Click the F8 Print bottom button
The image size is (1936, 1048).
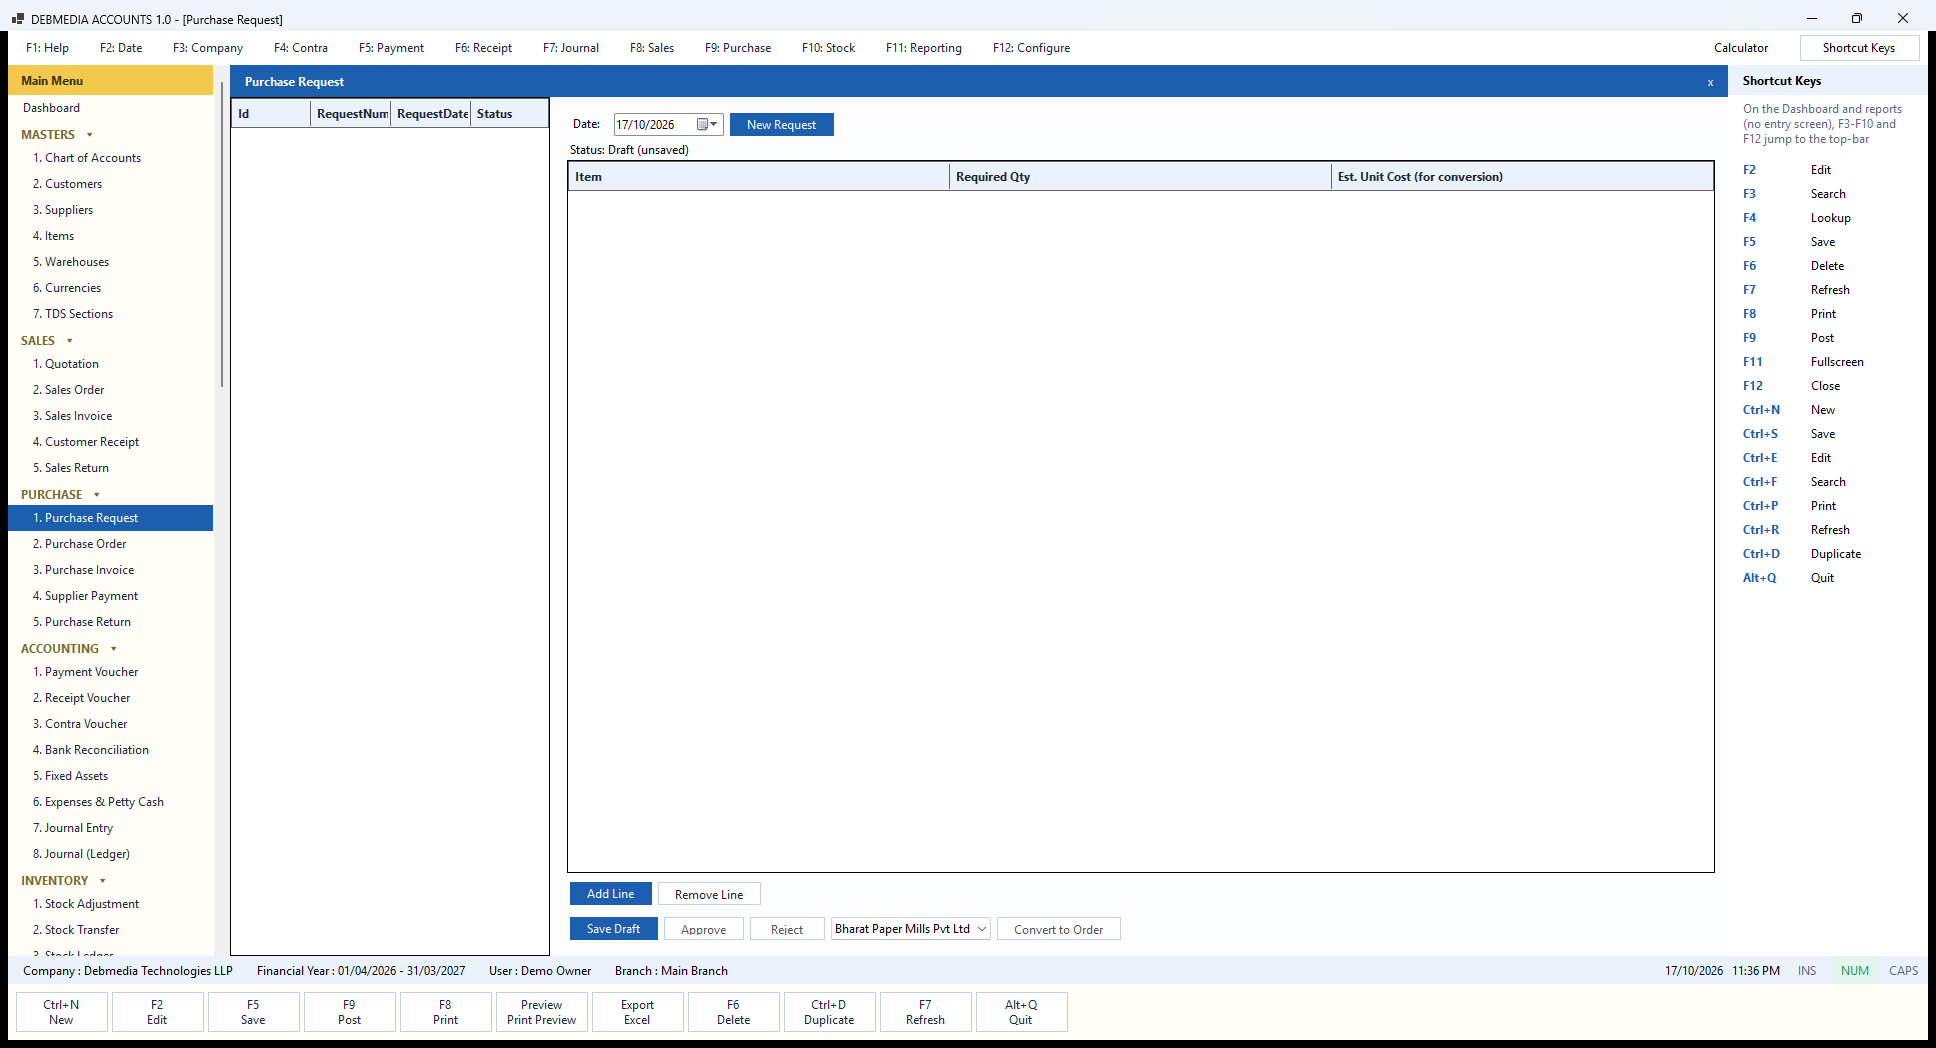click(x=445, y=1012)
